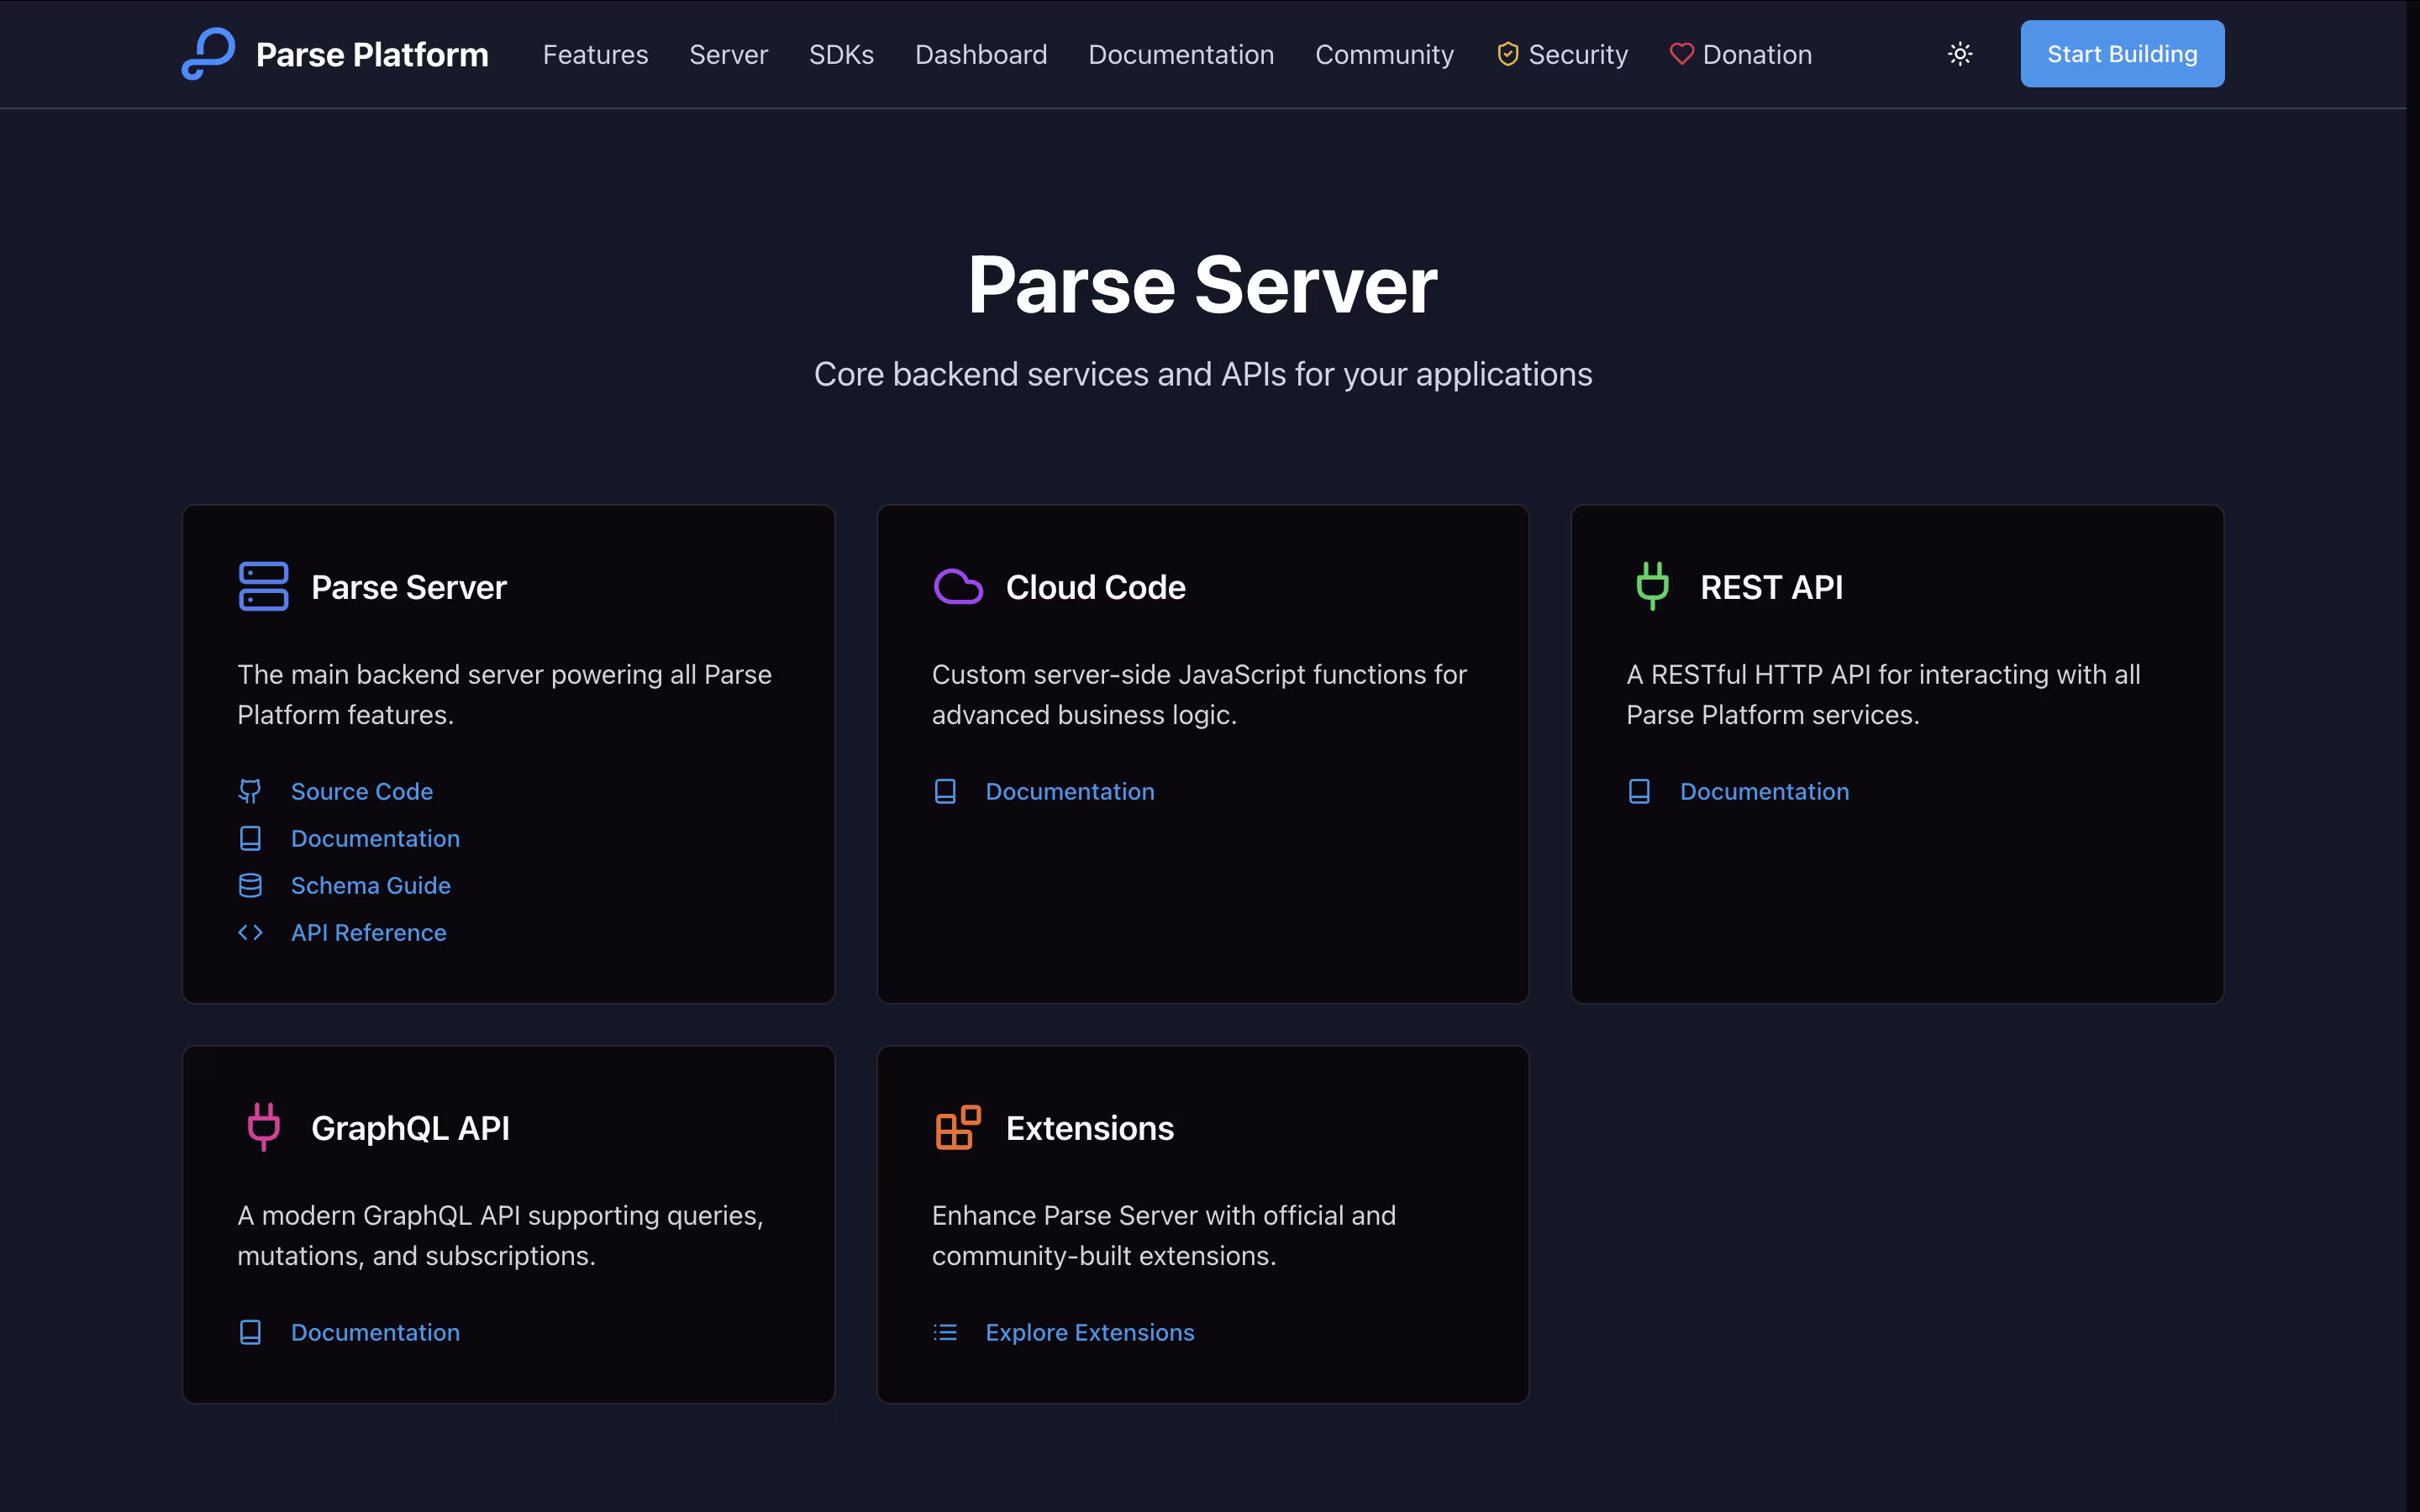Viewport: 2420px width, 1512px height.
Task: Open the SDKs navigation item
Action: [841, 54]
